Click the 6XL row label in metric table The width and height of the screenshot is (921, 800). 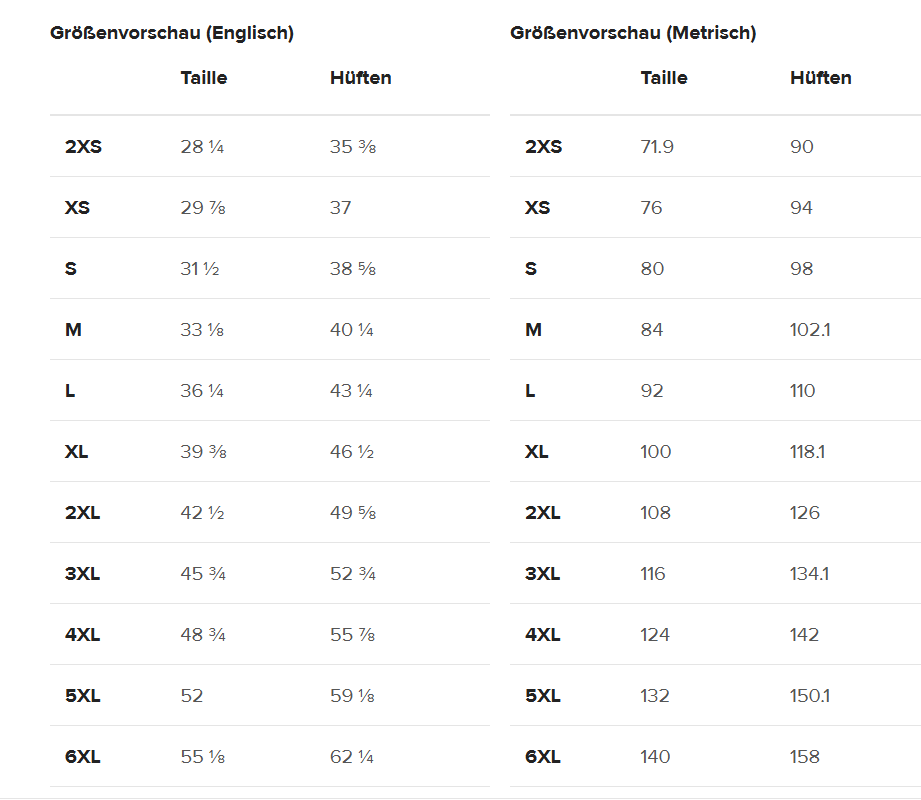pos(543,757)
